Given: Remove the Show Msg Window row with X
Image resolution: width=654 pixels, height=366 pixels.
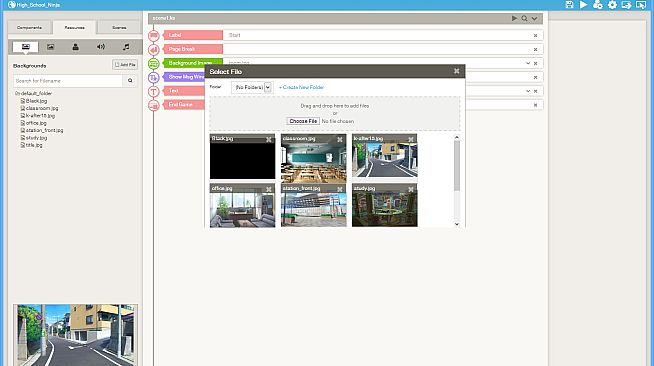Looking at the screenshot, I should click(536, 77).
